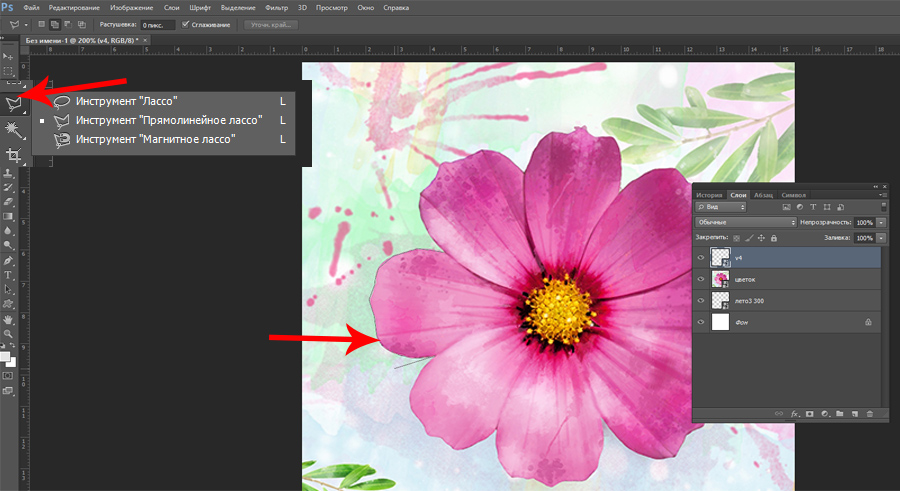Click the delete layer trash icon

point(869,413)
